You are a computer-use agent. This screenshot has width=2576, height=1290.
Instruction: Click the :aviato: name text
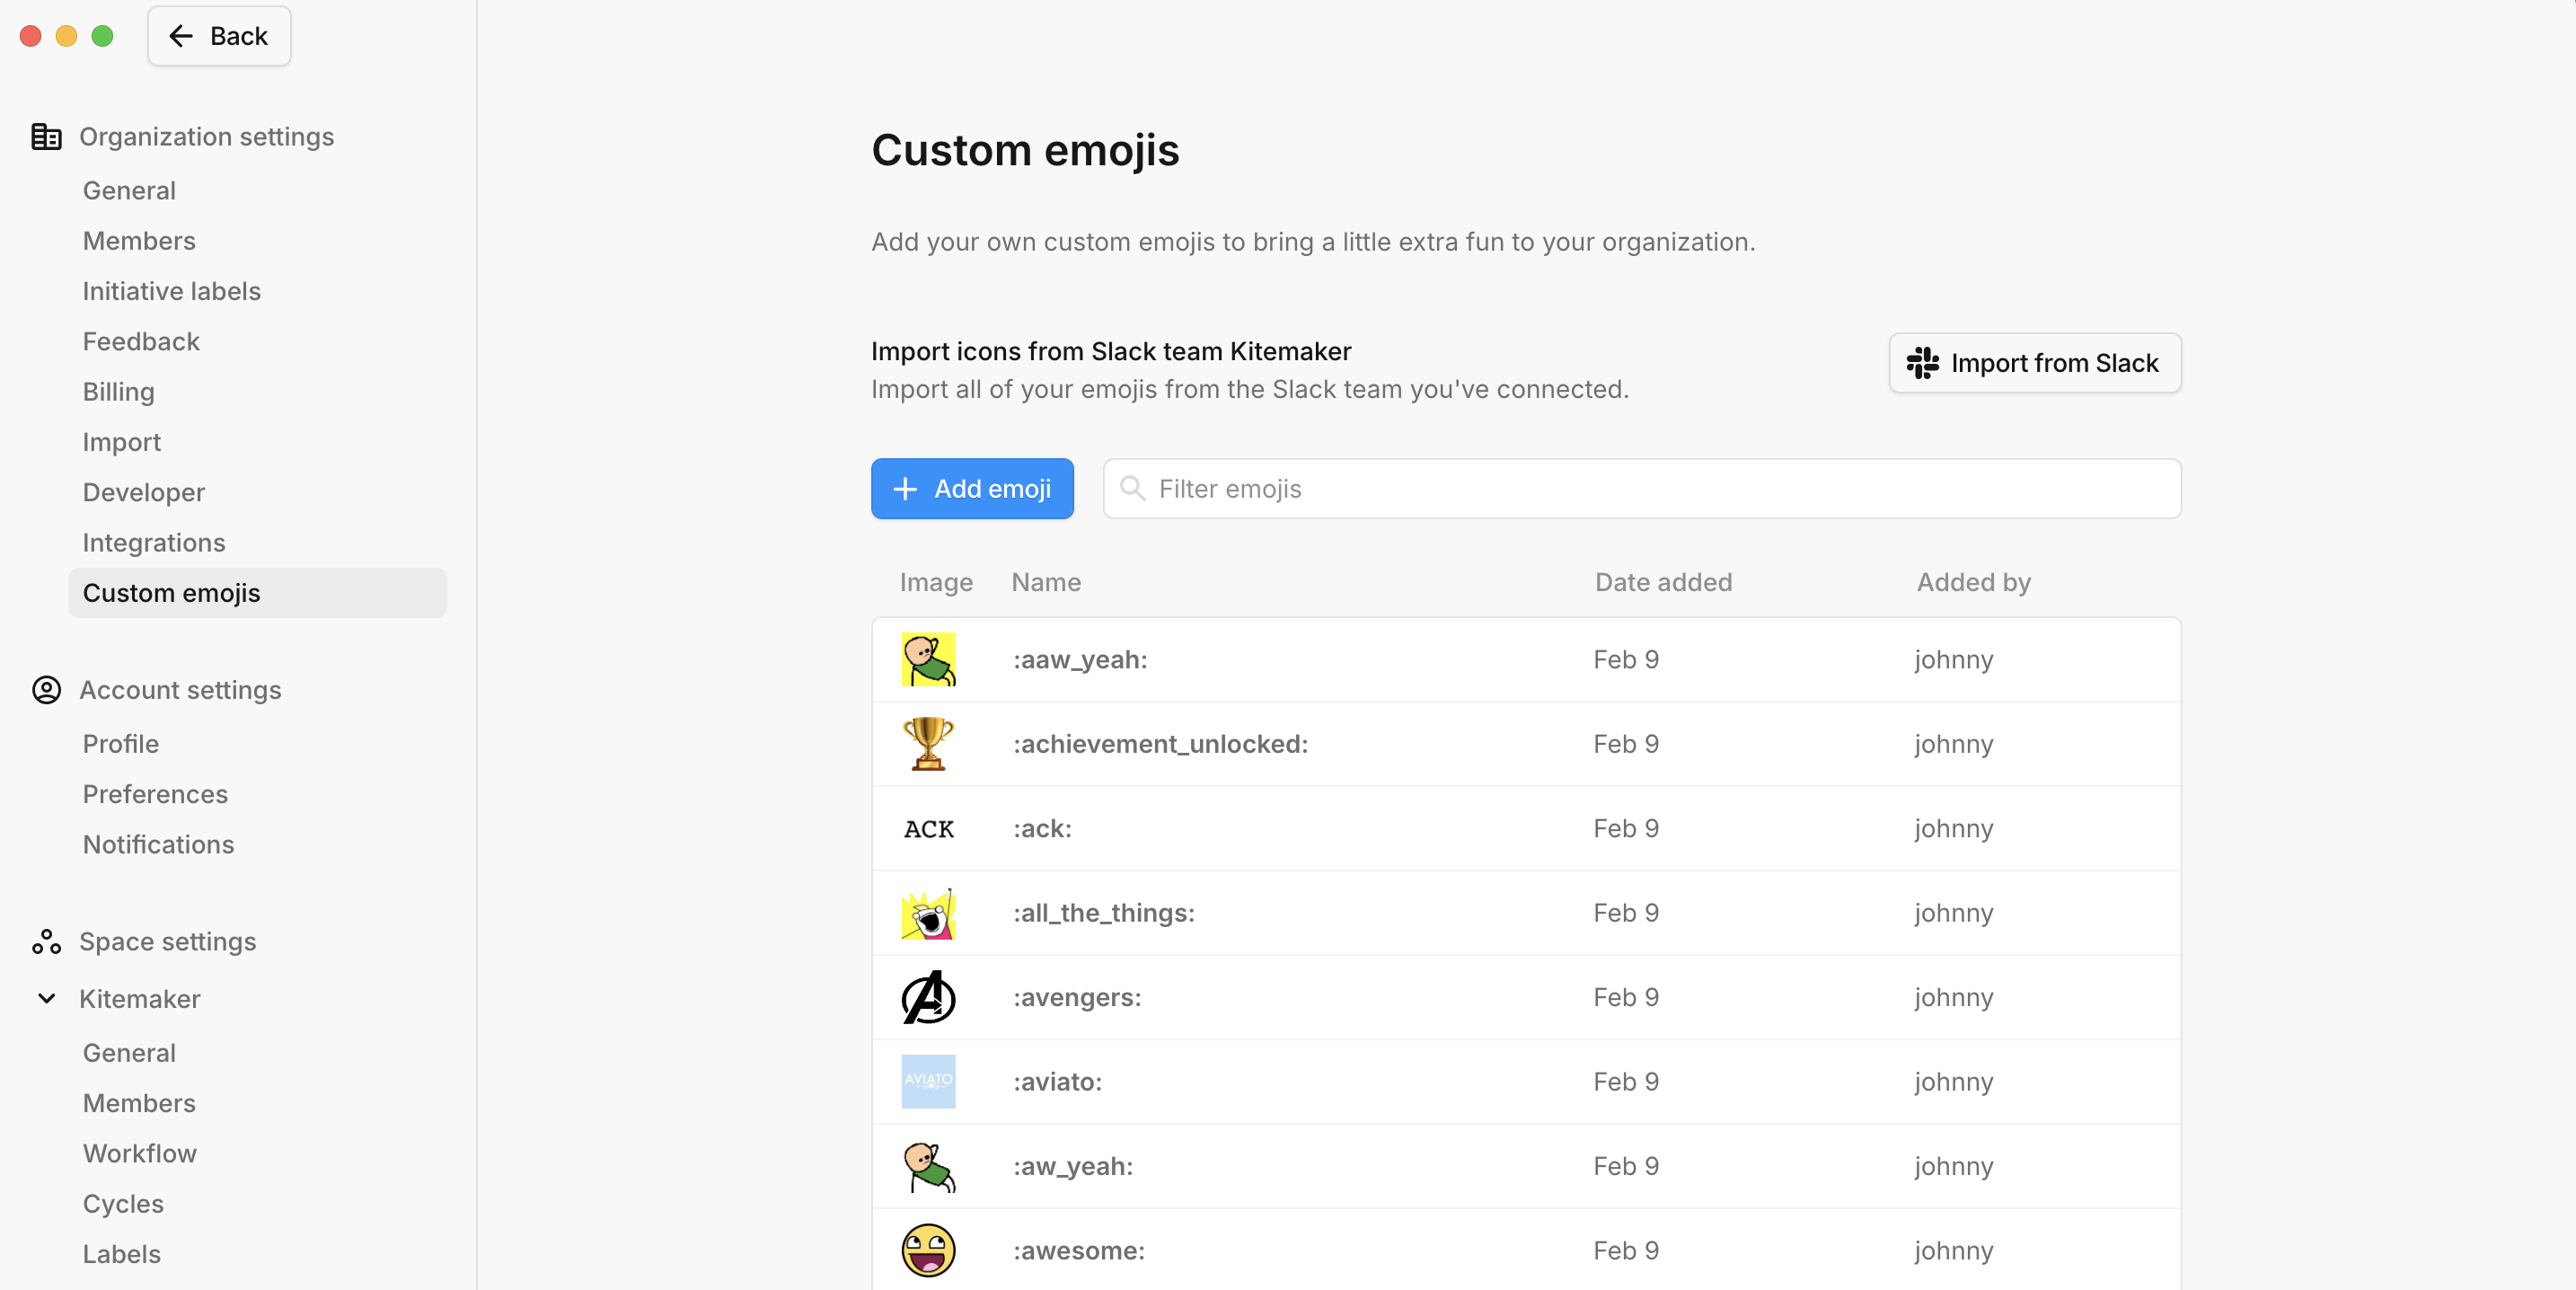click(1057, 1082)
